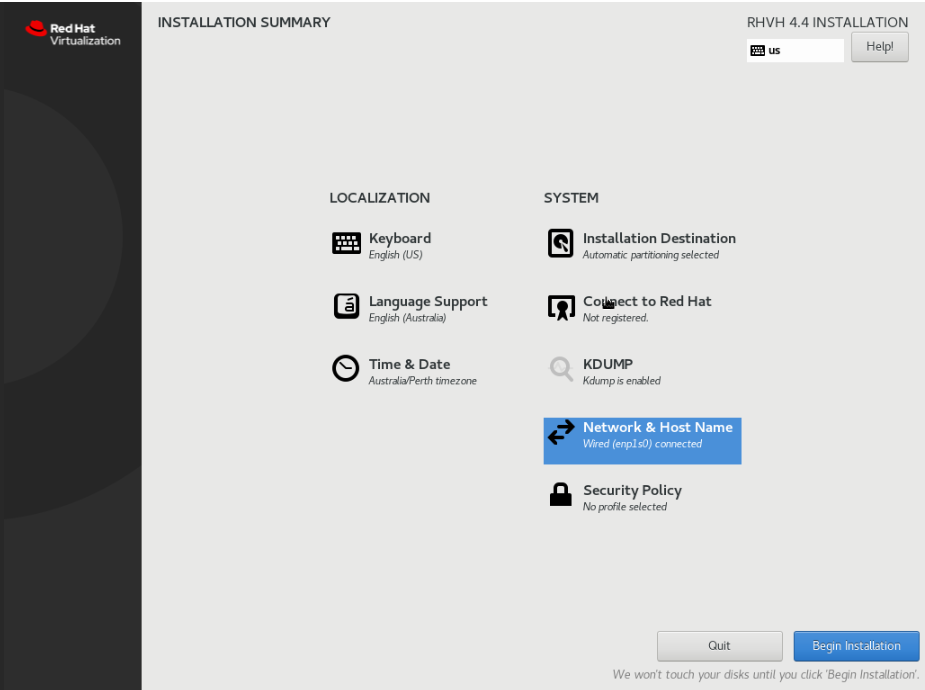This screenshot has height=690, width=925.
Task: Click the Language Support icon
Action: (x=346, y=307)
